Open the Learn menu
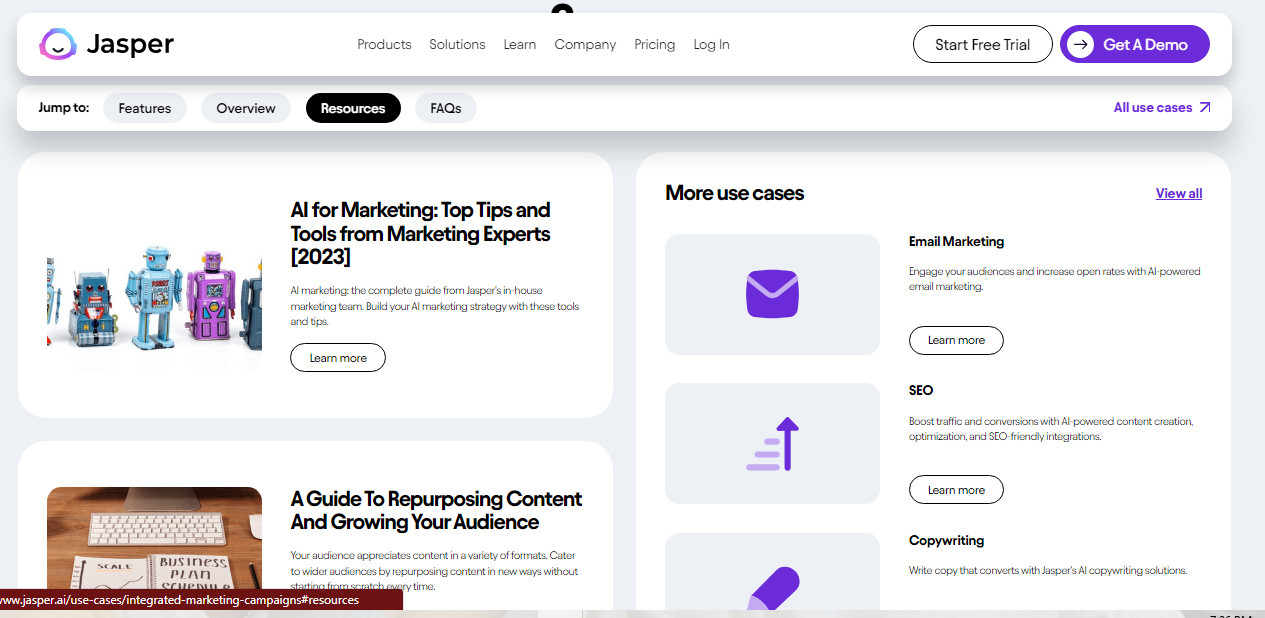Image resolution: width=1265 pixels, height=618 pixels. point(520,44)
